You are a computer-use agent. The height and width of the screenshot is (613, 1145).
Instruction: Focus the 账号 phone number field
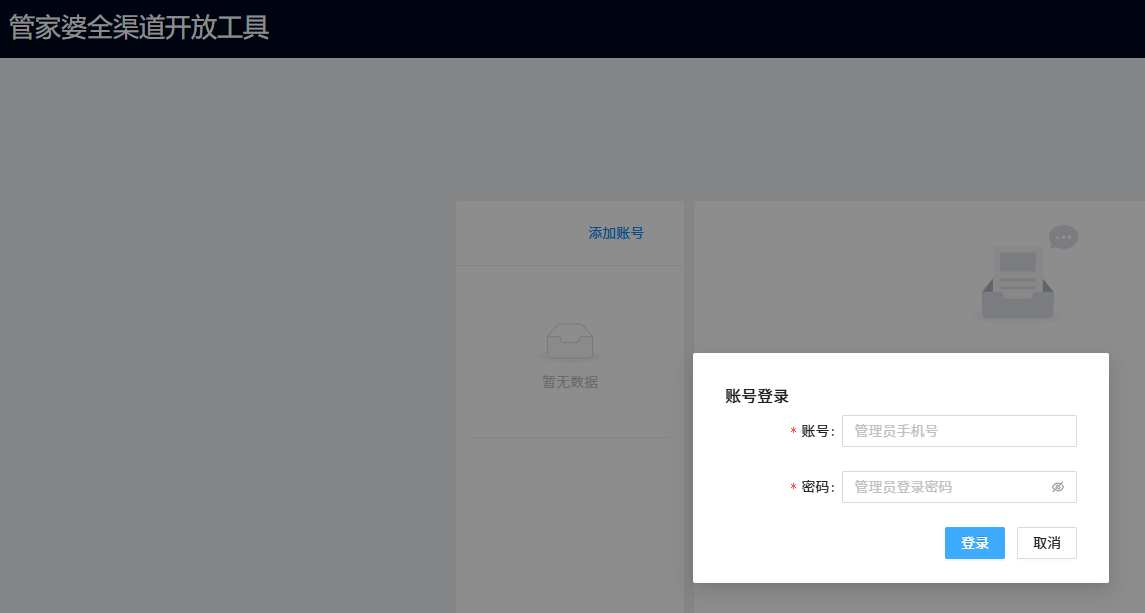pyautogui.click(x=959, y=431)
